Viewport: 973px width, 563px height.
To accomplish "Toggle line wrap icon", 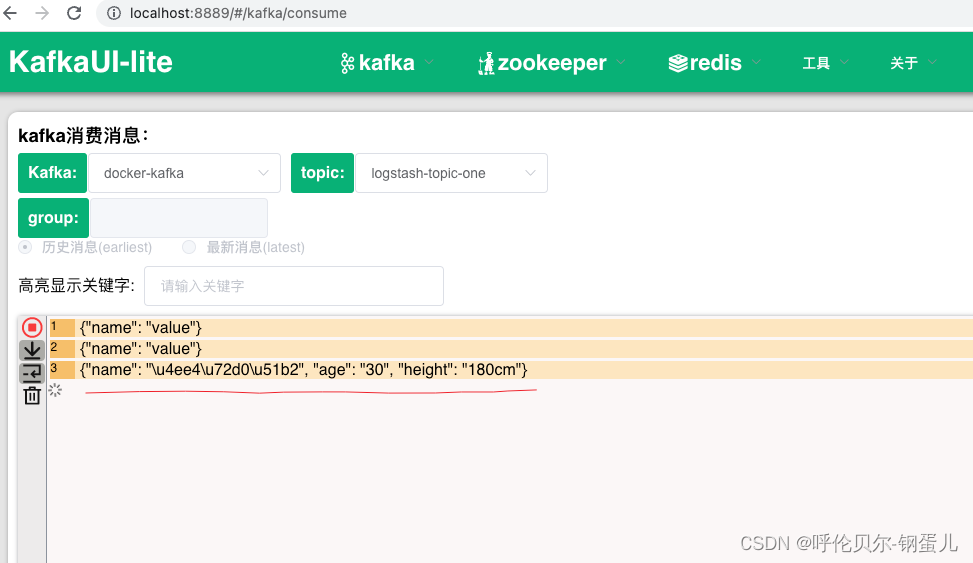I will (x=32, y=372).
